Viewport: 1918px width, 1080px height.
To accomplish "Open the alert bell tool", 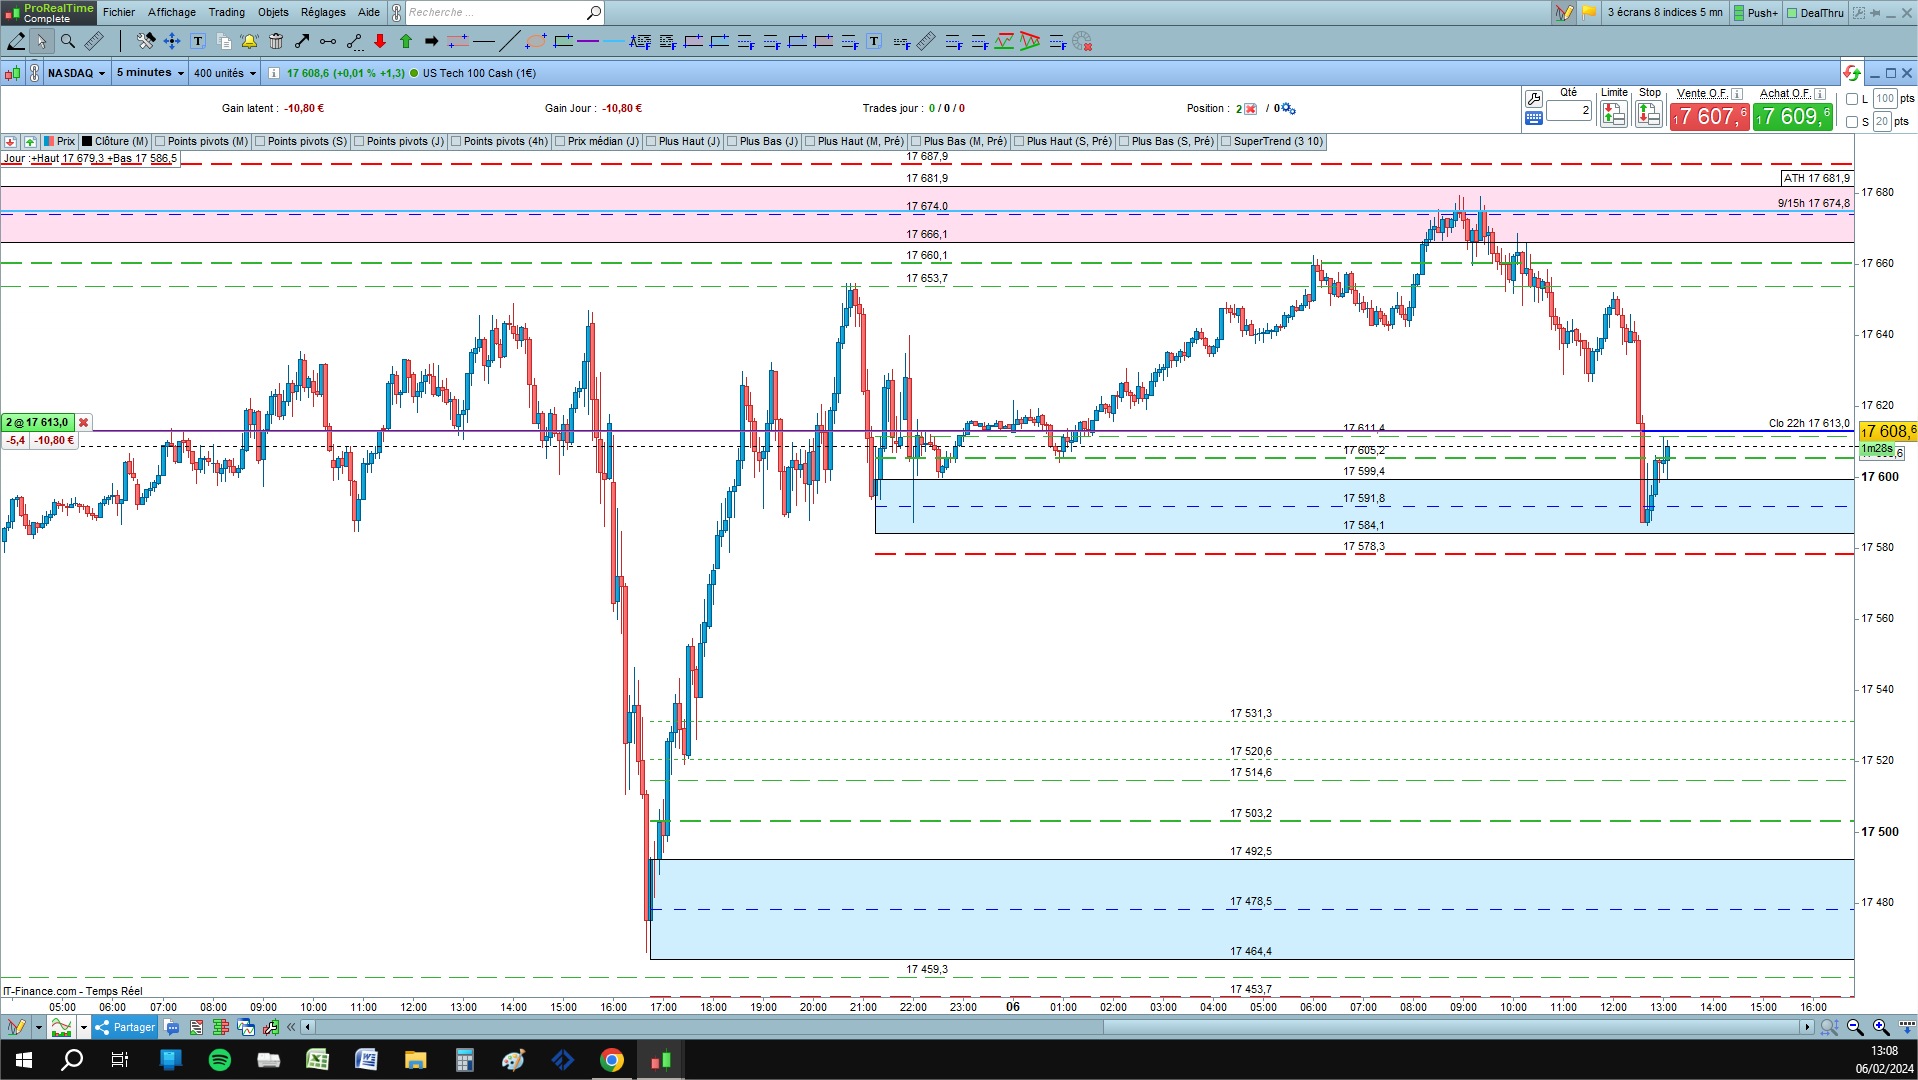I will click(250, 41).
